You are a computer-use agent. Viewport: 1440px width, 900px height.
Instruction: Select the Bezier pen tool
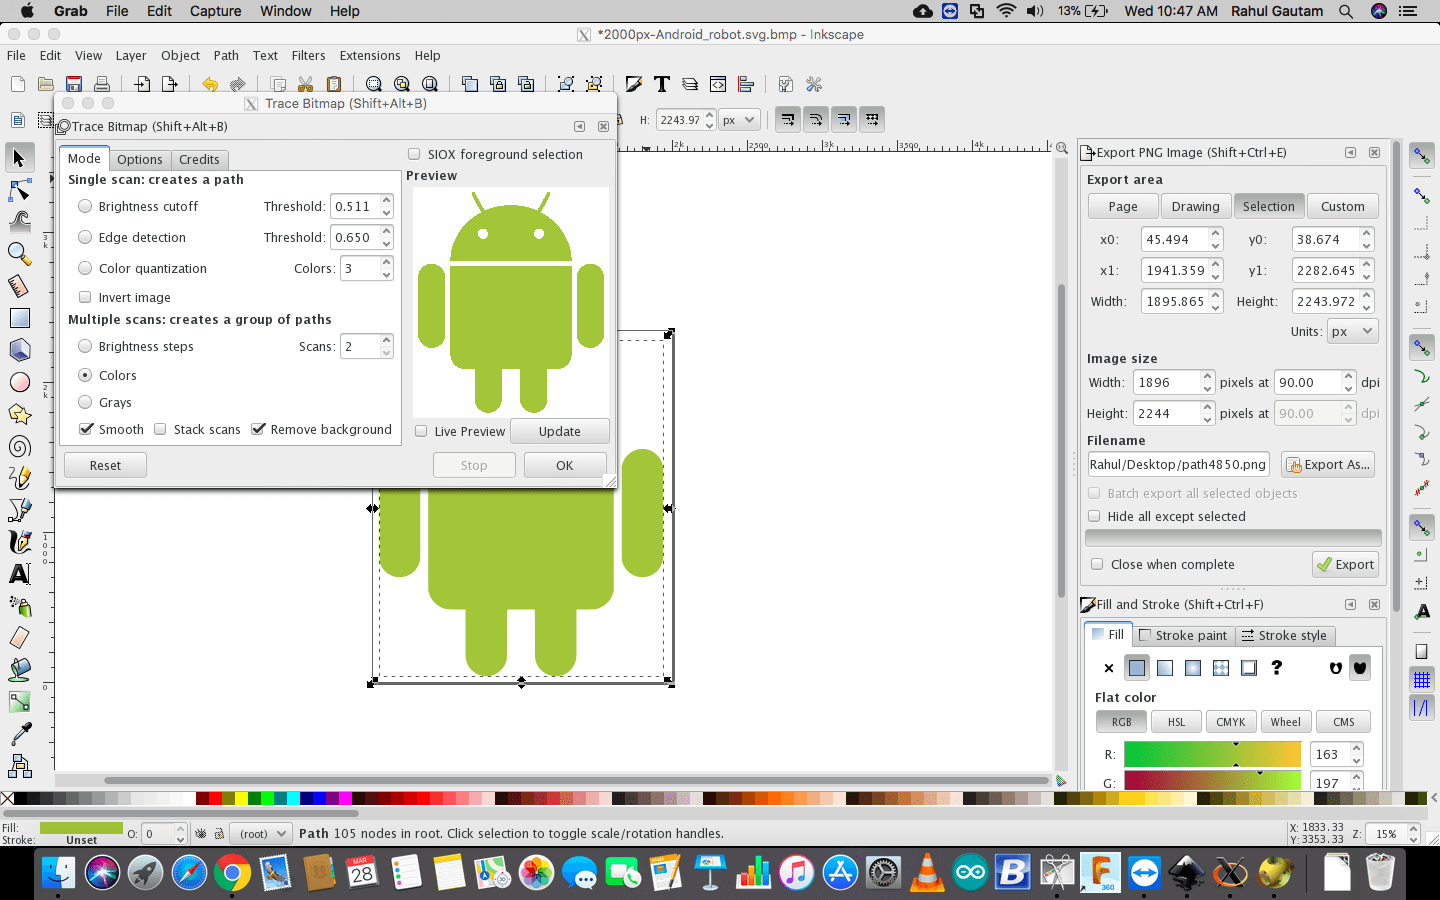point(19,510)
